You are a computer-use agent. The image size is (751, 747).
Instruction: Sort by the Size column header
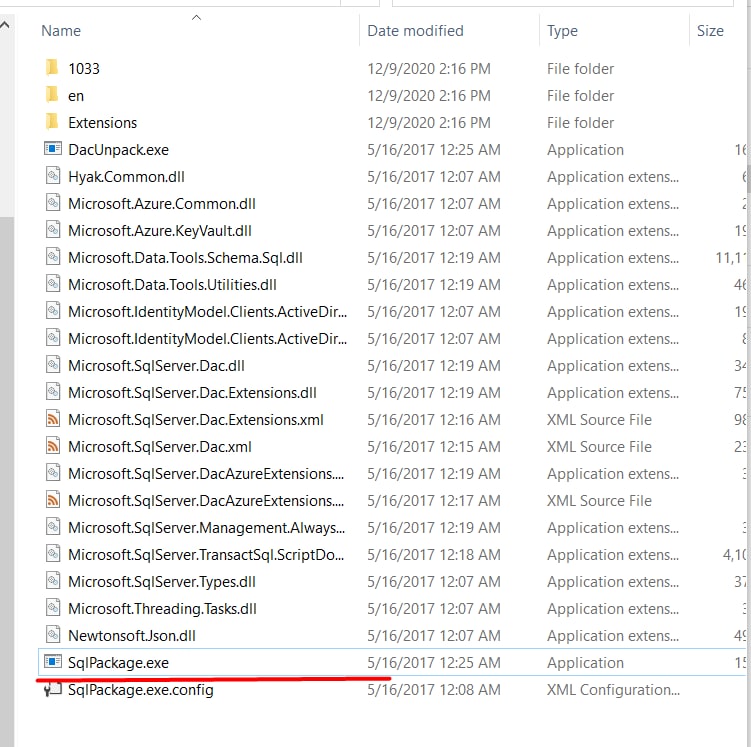[x=710, y=31]
